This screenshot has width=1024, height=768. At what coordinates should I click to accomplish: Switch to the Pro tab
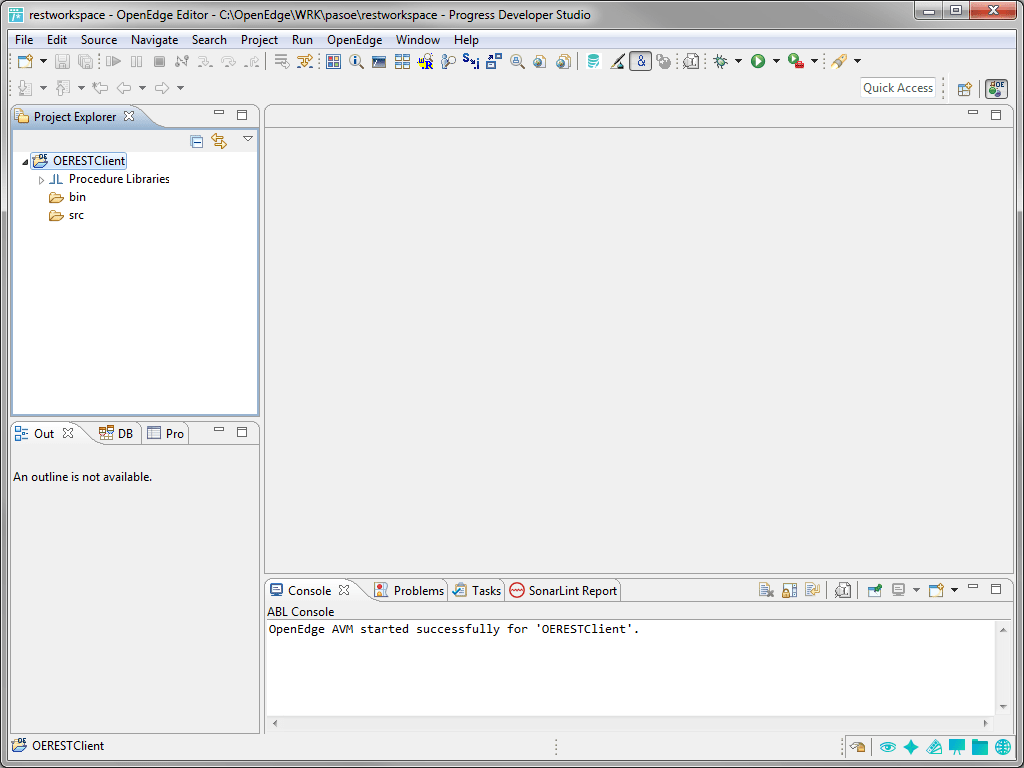166,434
